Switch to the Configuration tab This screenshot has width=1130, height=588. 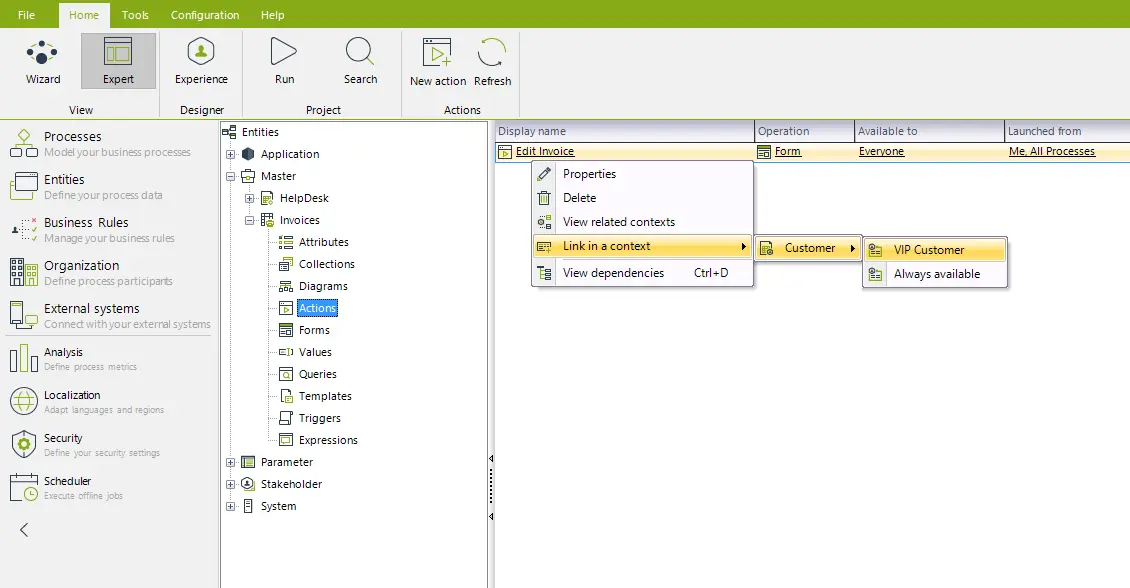tap(205, 14)
